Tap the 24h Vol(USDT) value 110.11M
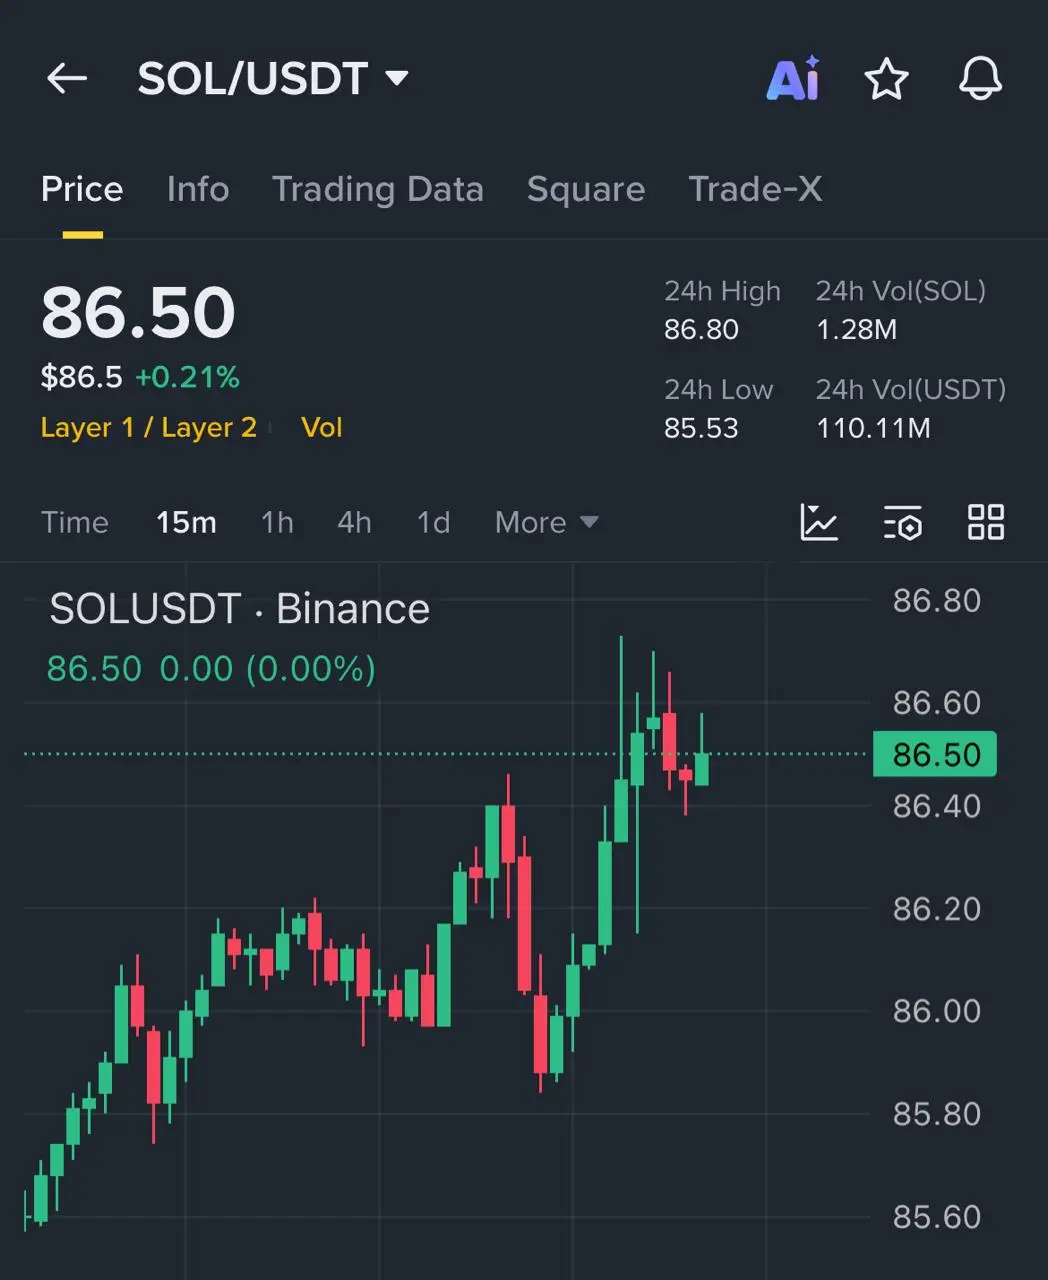 pyautogui.click(x=873, y=428)
